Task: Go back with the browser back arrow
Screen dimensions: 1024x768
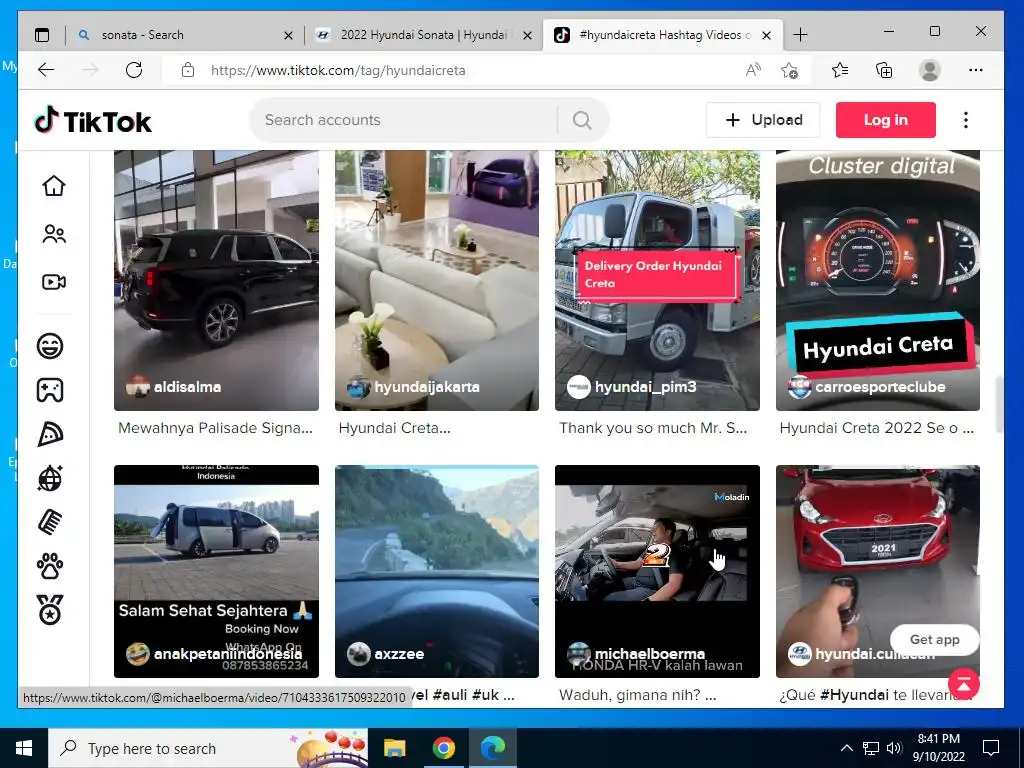Action: click(x=46, y=70)
